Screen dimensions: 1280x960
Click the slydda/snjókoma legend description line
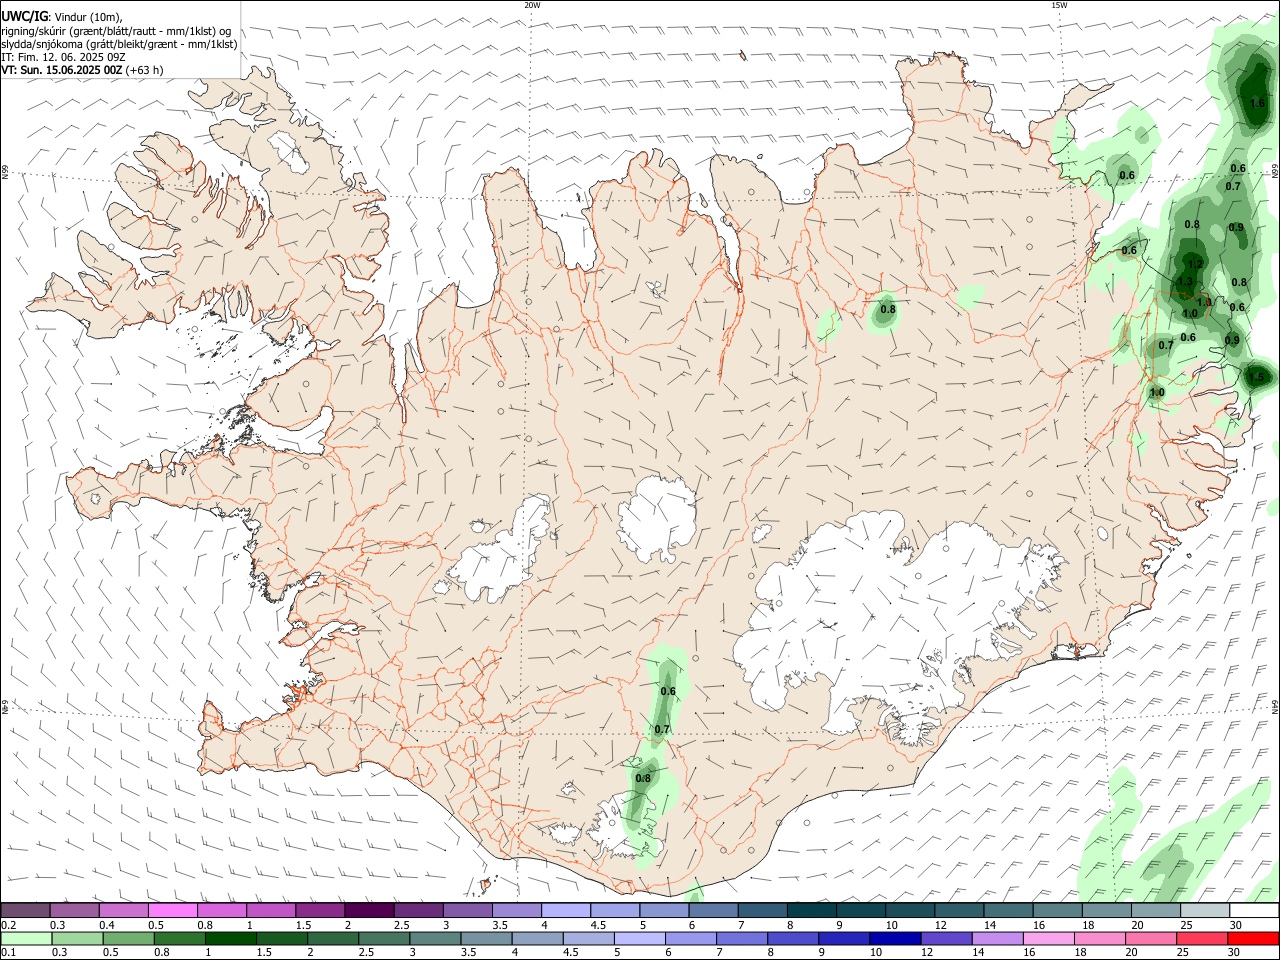[119, 44]
